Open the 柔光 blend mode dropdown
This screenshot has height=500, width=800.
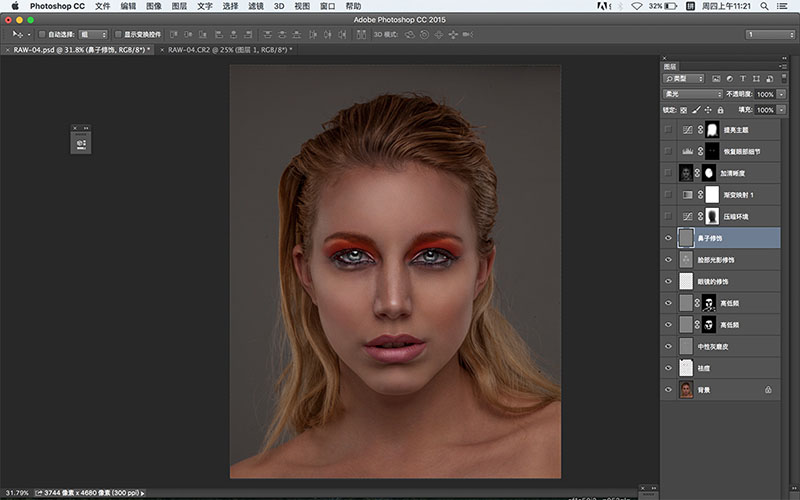pyautogui.click(x=692, y=94)
